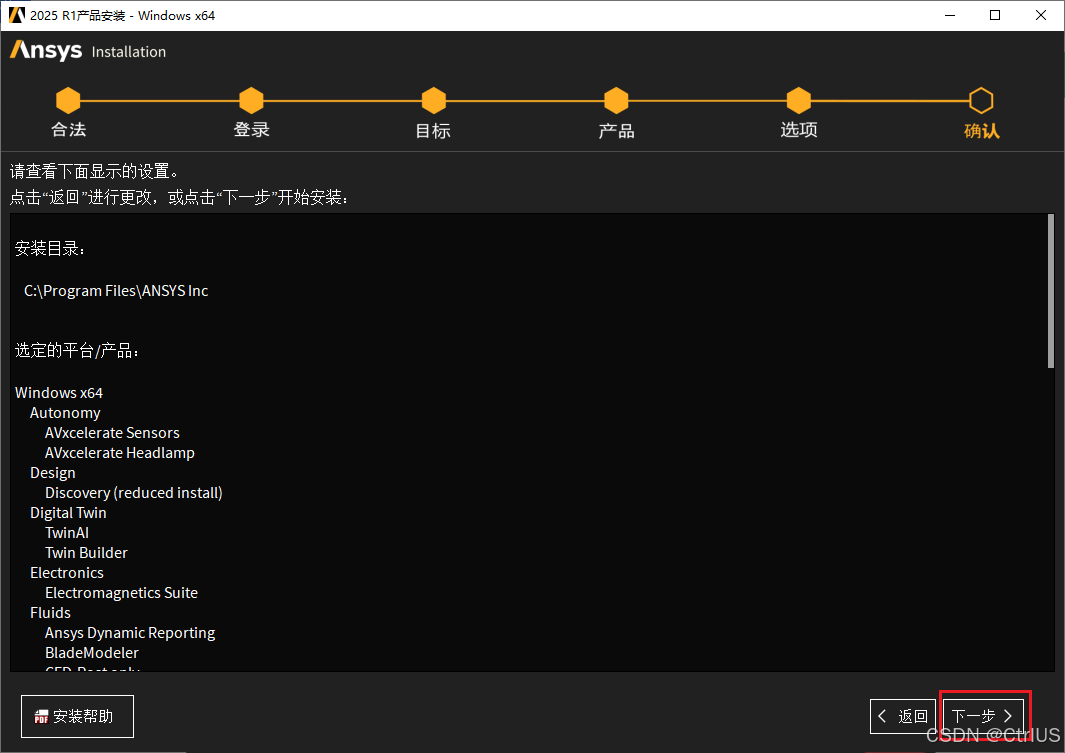Image resolution: width=1065 pixels, height=753 pixels.
Task: Click the Digital Twin category row
Action: [x=68, y=513]
